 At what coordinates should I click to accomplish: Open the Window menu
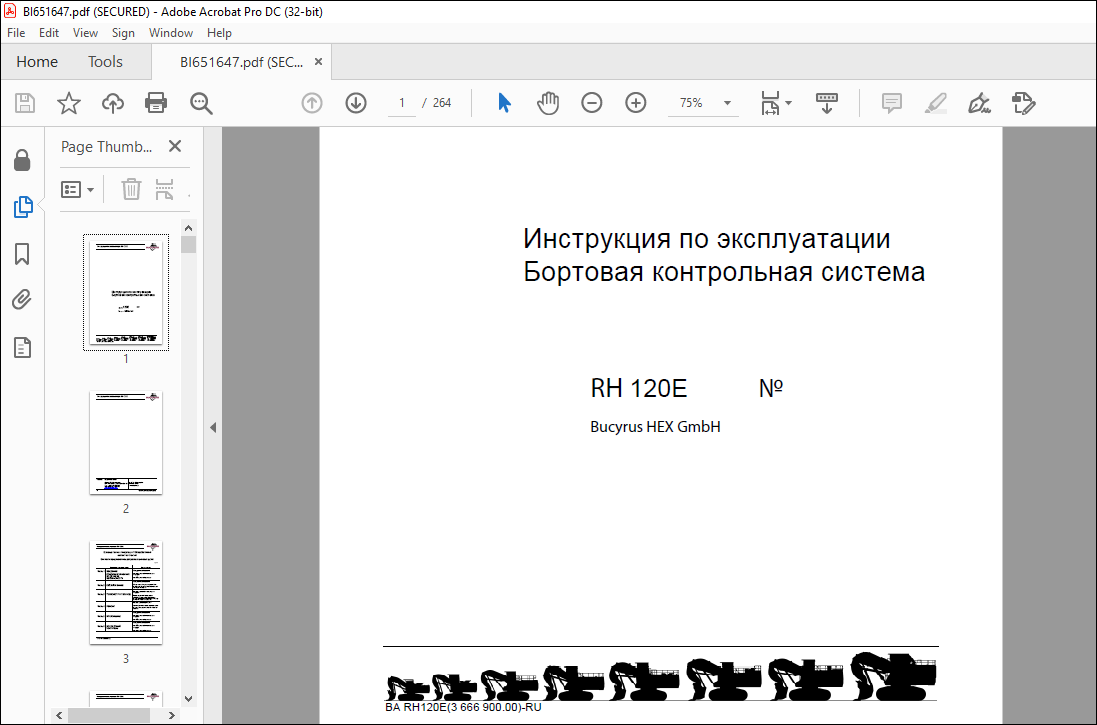(171, 33)
